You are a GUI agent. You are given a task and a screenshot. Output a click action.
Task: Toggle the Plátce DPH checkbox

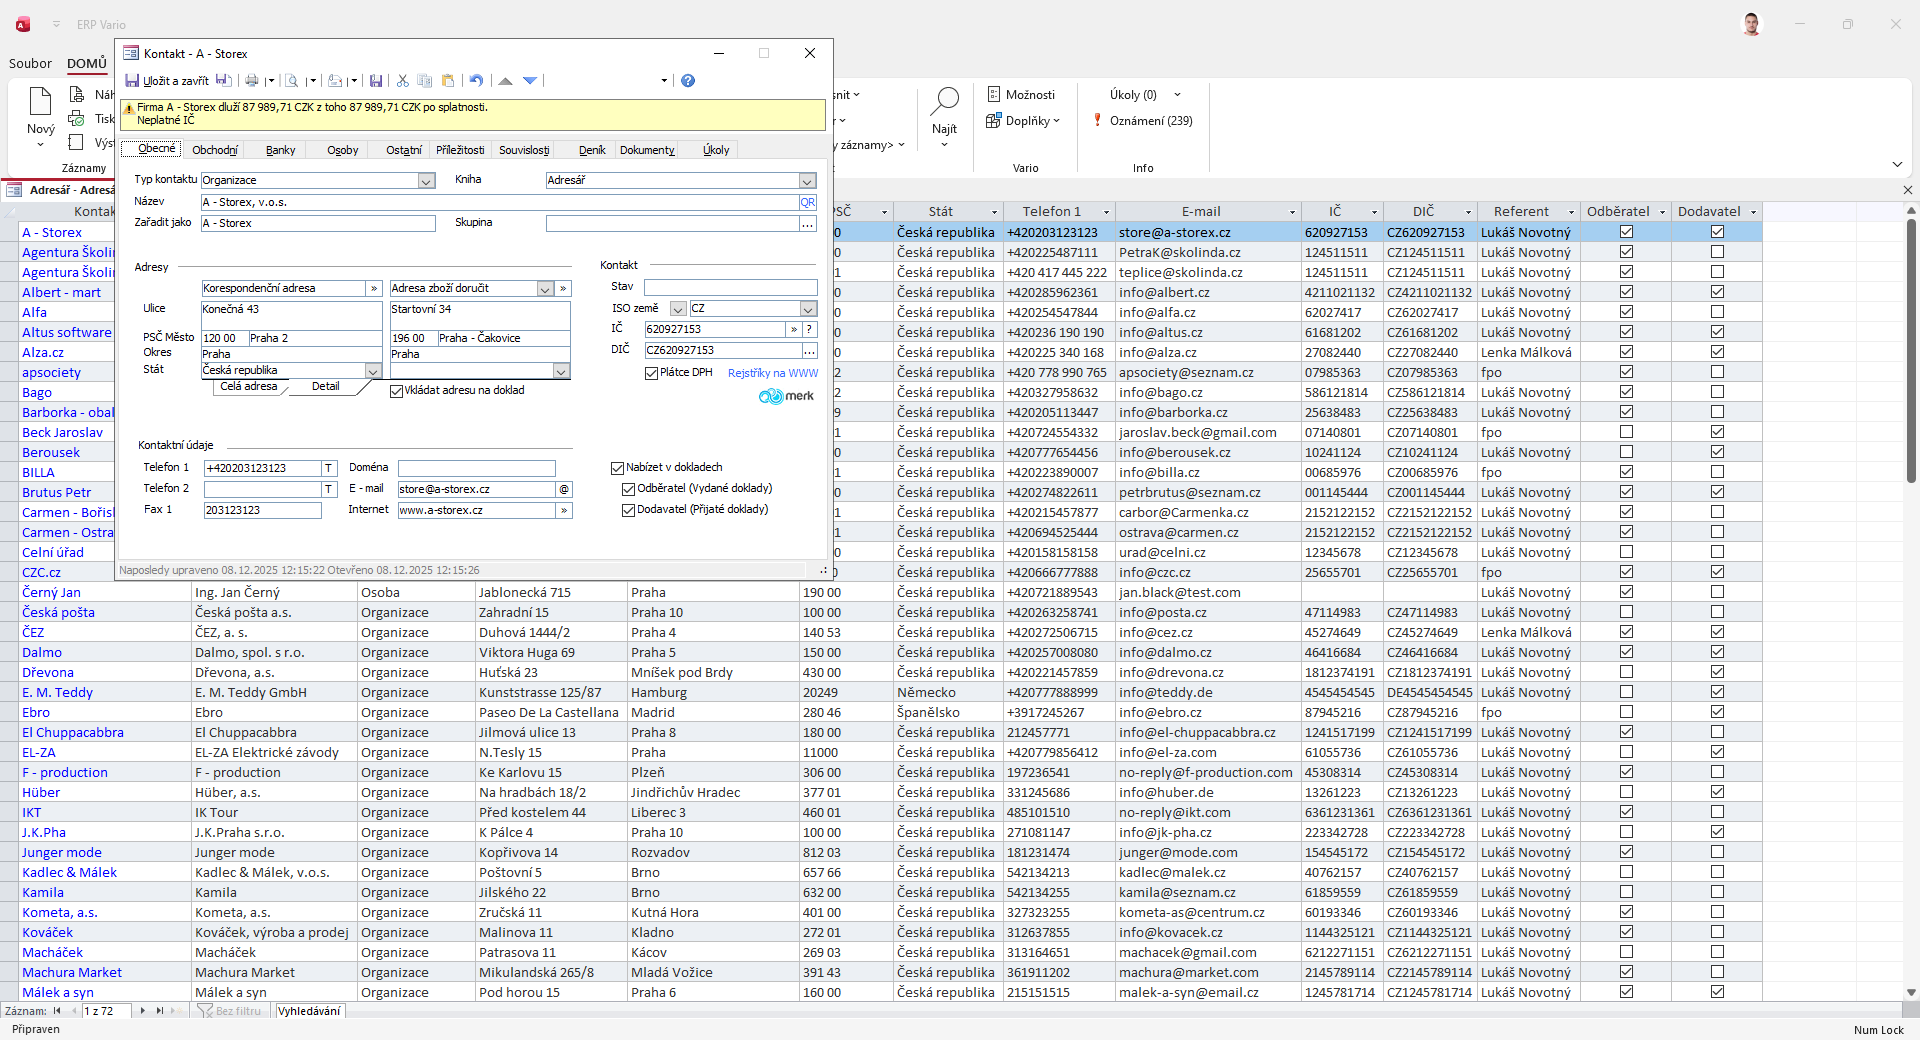(x=652, y=373)
